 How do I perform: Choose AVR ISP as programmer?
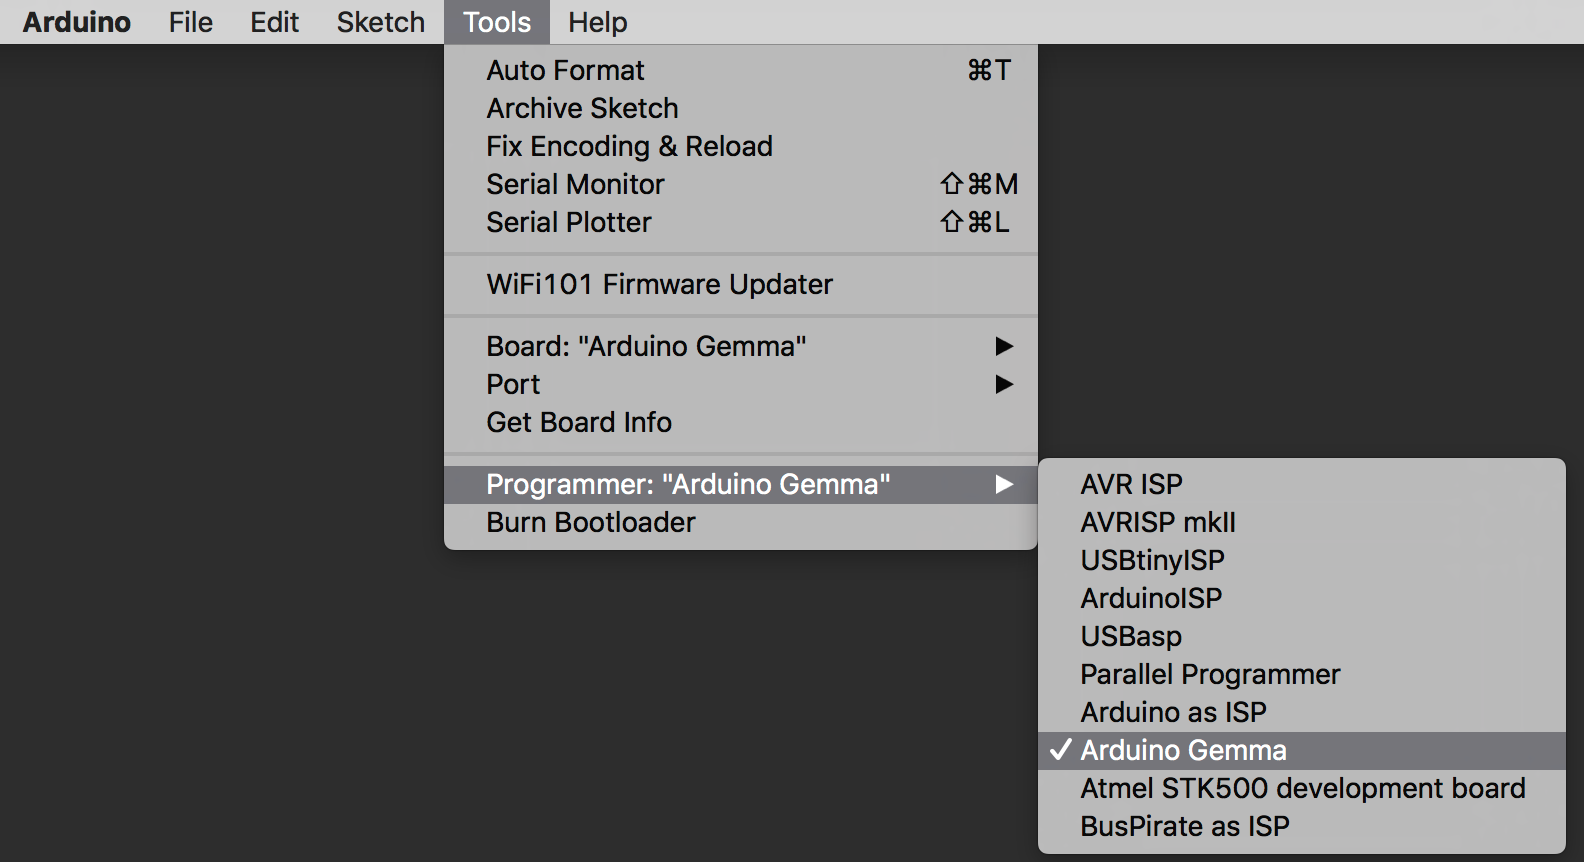[1131, 484]
